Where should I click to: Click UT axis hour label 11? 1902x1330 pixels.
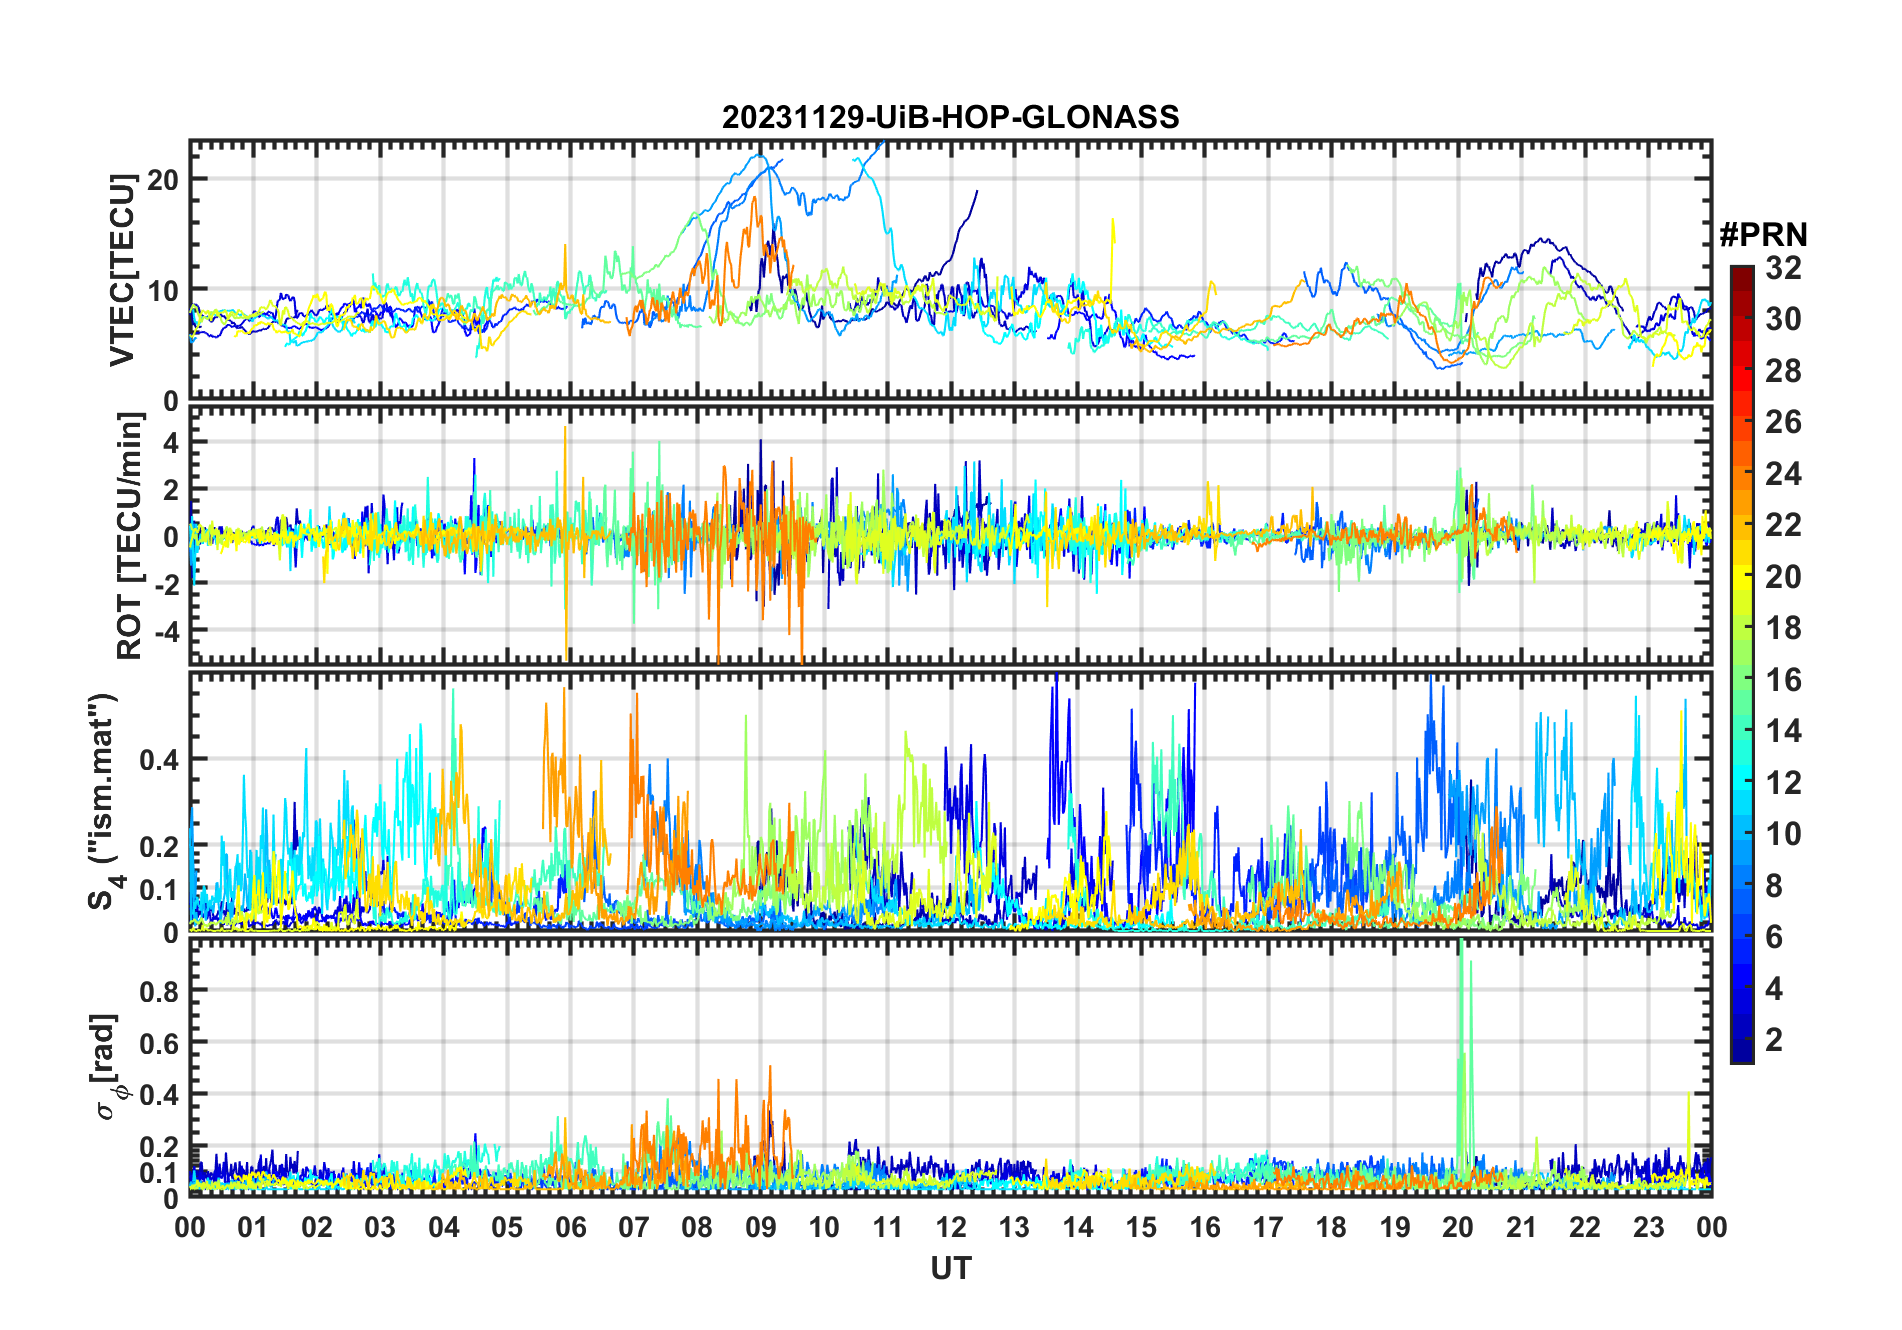pyautogui.click(x=888, y=1228)
